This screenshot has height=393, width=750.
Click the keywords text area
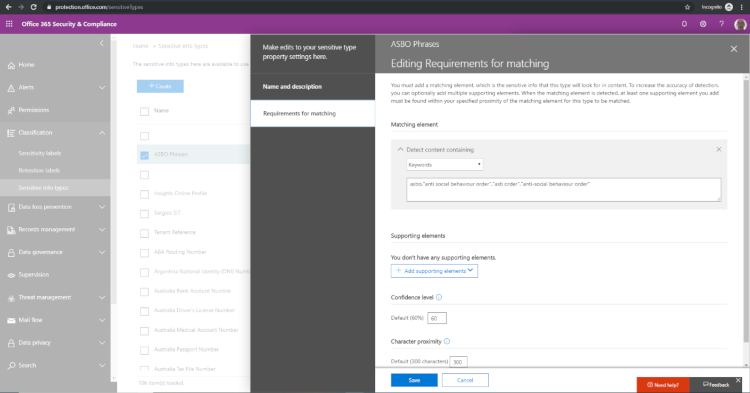coord(563,190)
